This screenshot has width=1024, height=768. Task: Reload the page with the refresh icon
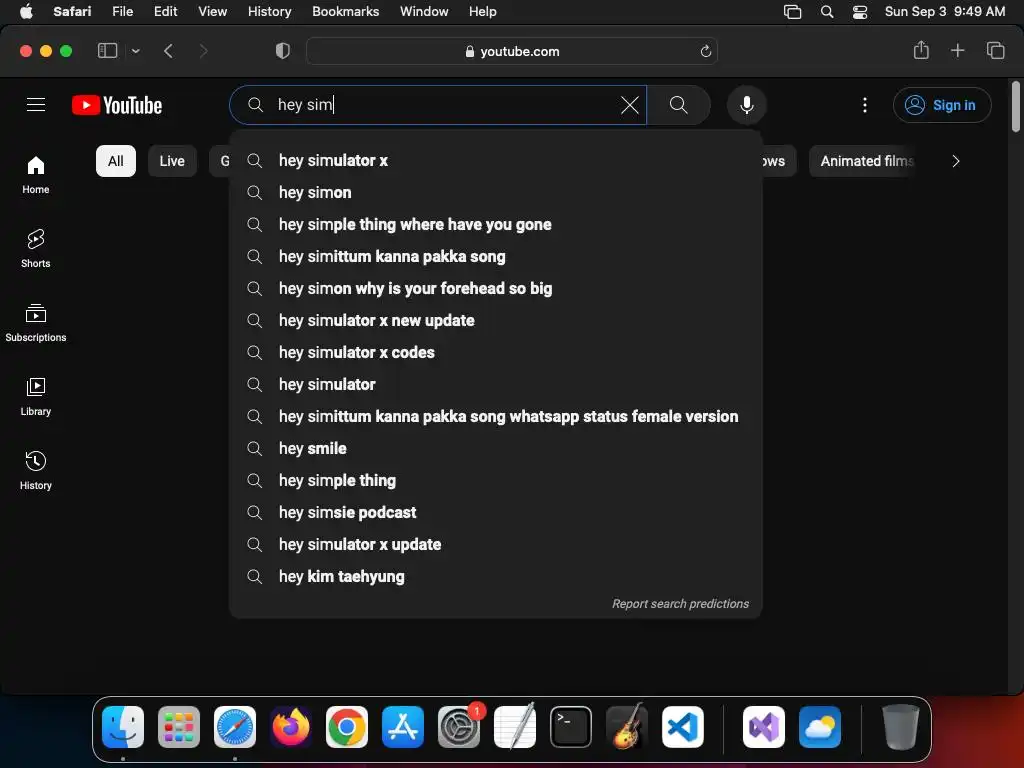pyautogui.click(x=705, y=51)
